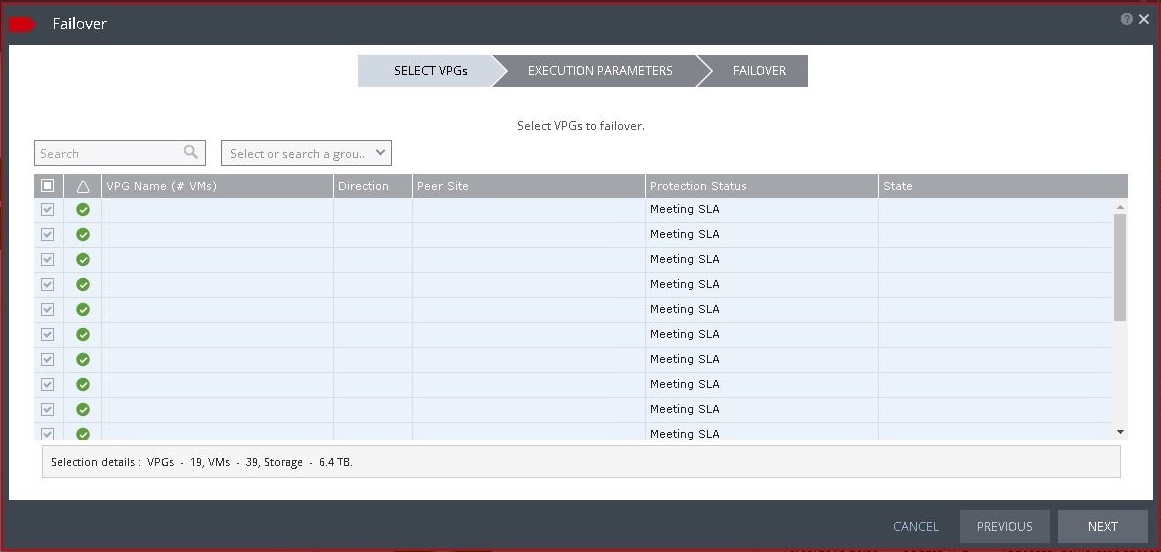Viewport: 1161px width, 552px height.
Task: Close the Failover dialog with the X
Action: click(x=1145, y=19)
